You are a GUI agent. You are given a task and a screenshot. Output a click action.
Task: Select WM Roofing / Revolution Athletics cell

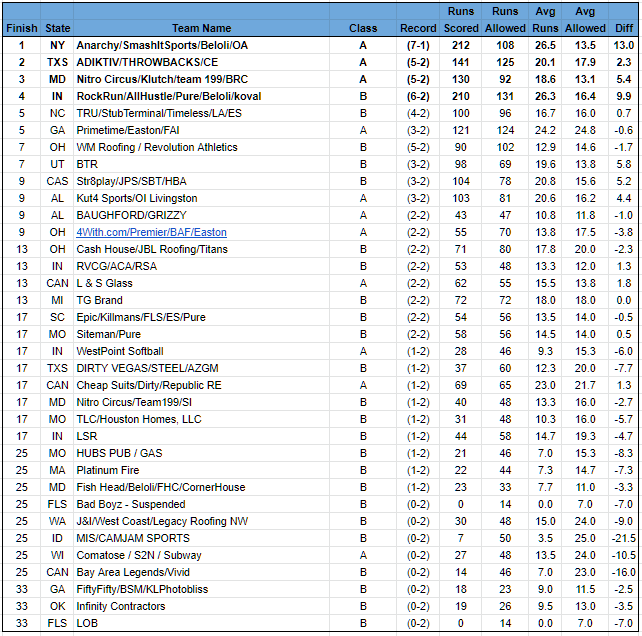click(x=201, y=147)
